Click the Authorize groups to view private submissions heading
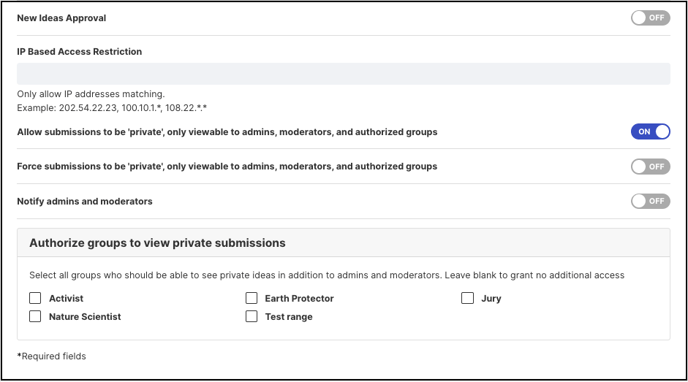 point(157,243)
